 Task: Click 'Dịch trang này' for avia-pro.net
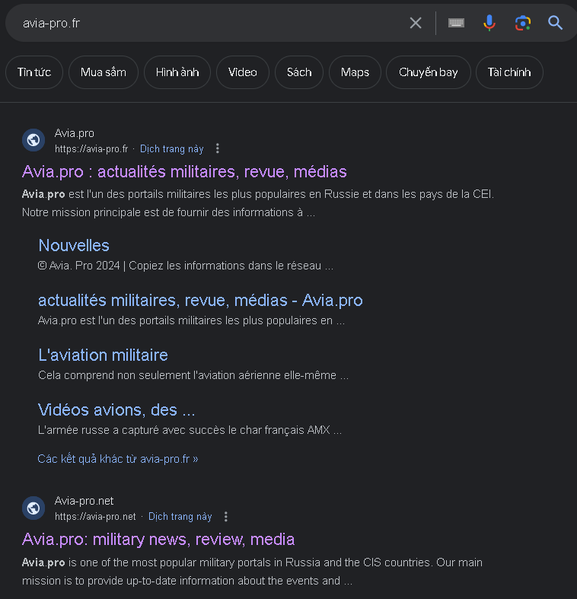(180, 516)
